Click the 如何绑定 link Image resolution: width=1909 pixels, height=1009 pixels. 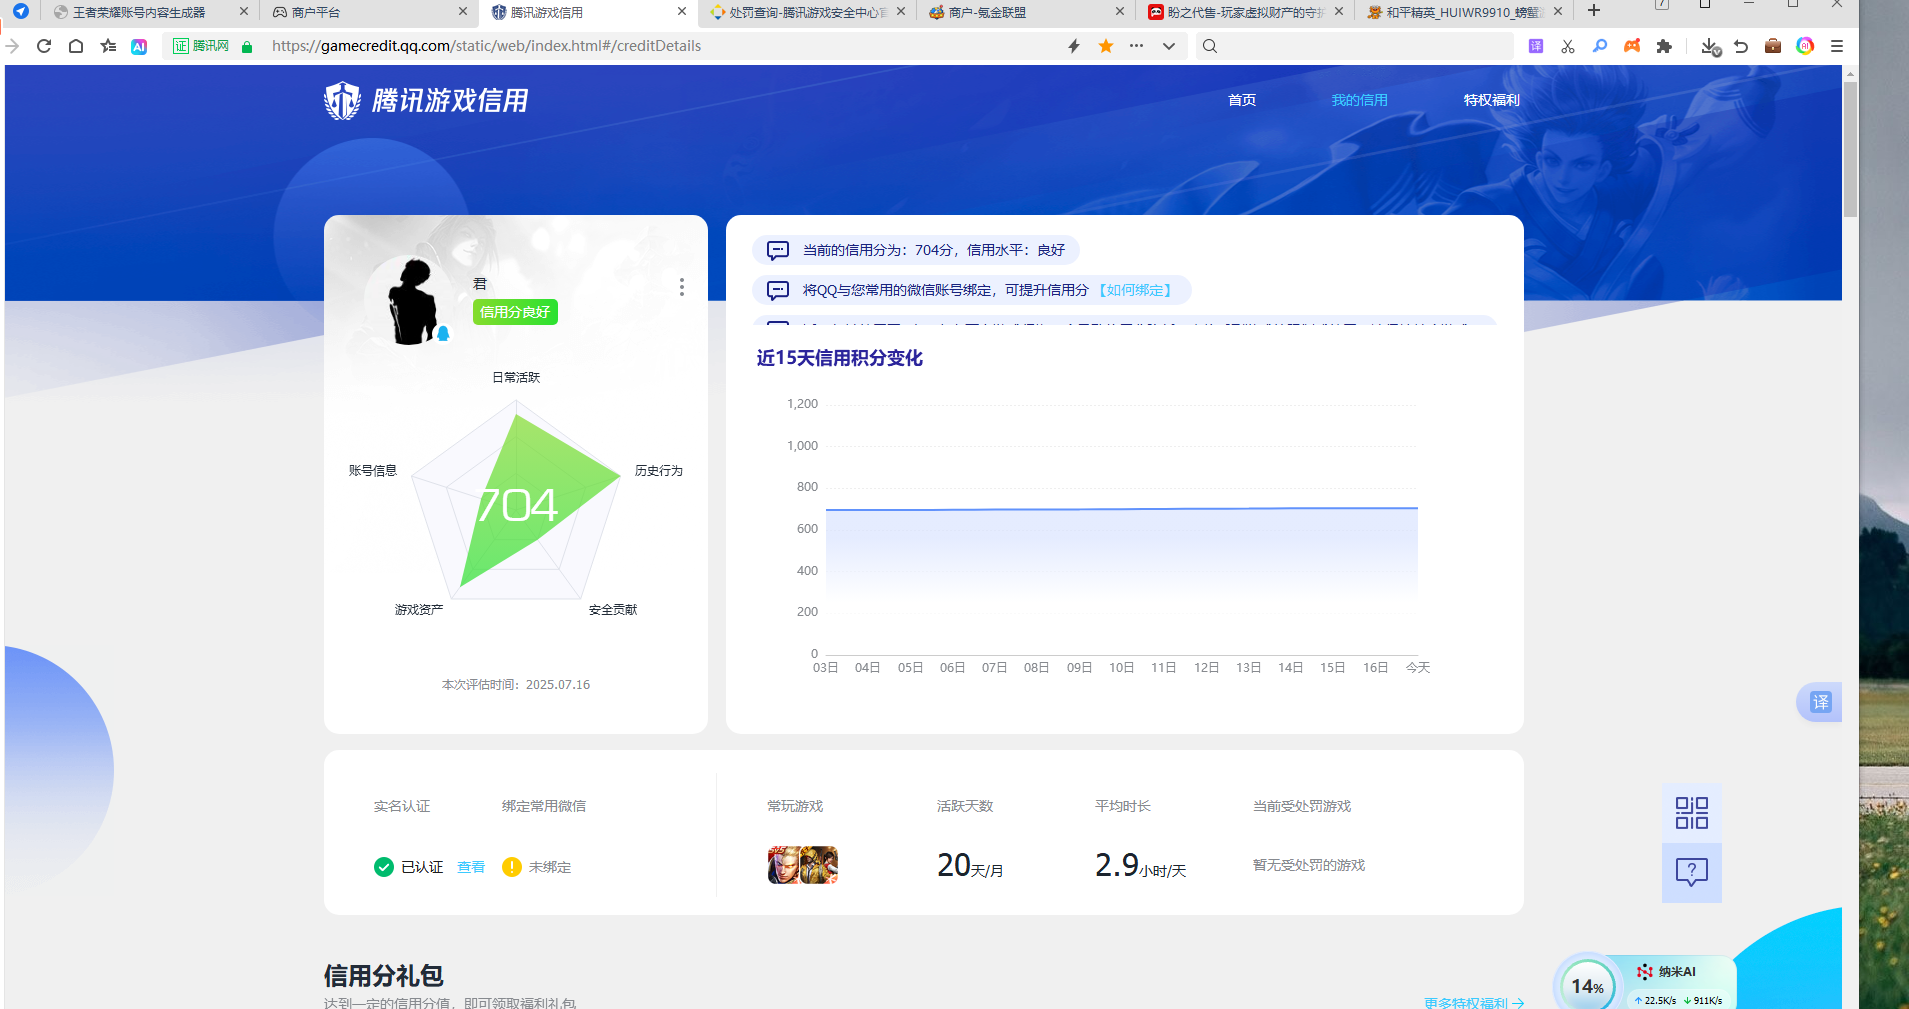tap(1135, 290)
